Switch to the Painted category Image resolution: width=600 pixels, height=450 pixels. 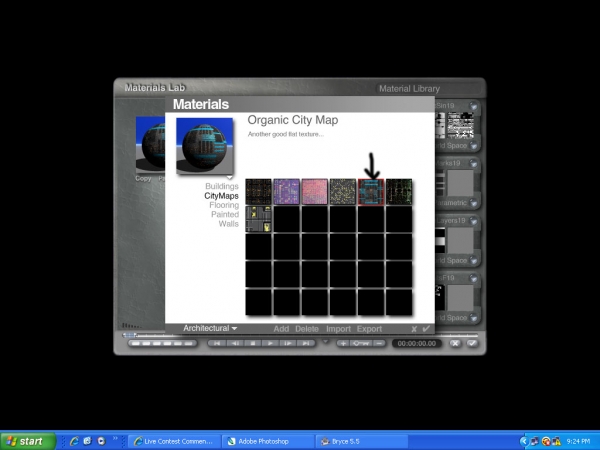coord(225,214)
